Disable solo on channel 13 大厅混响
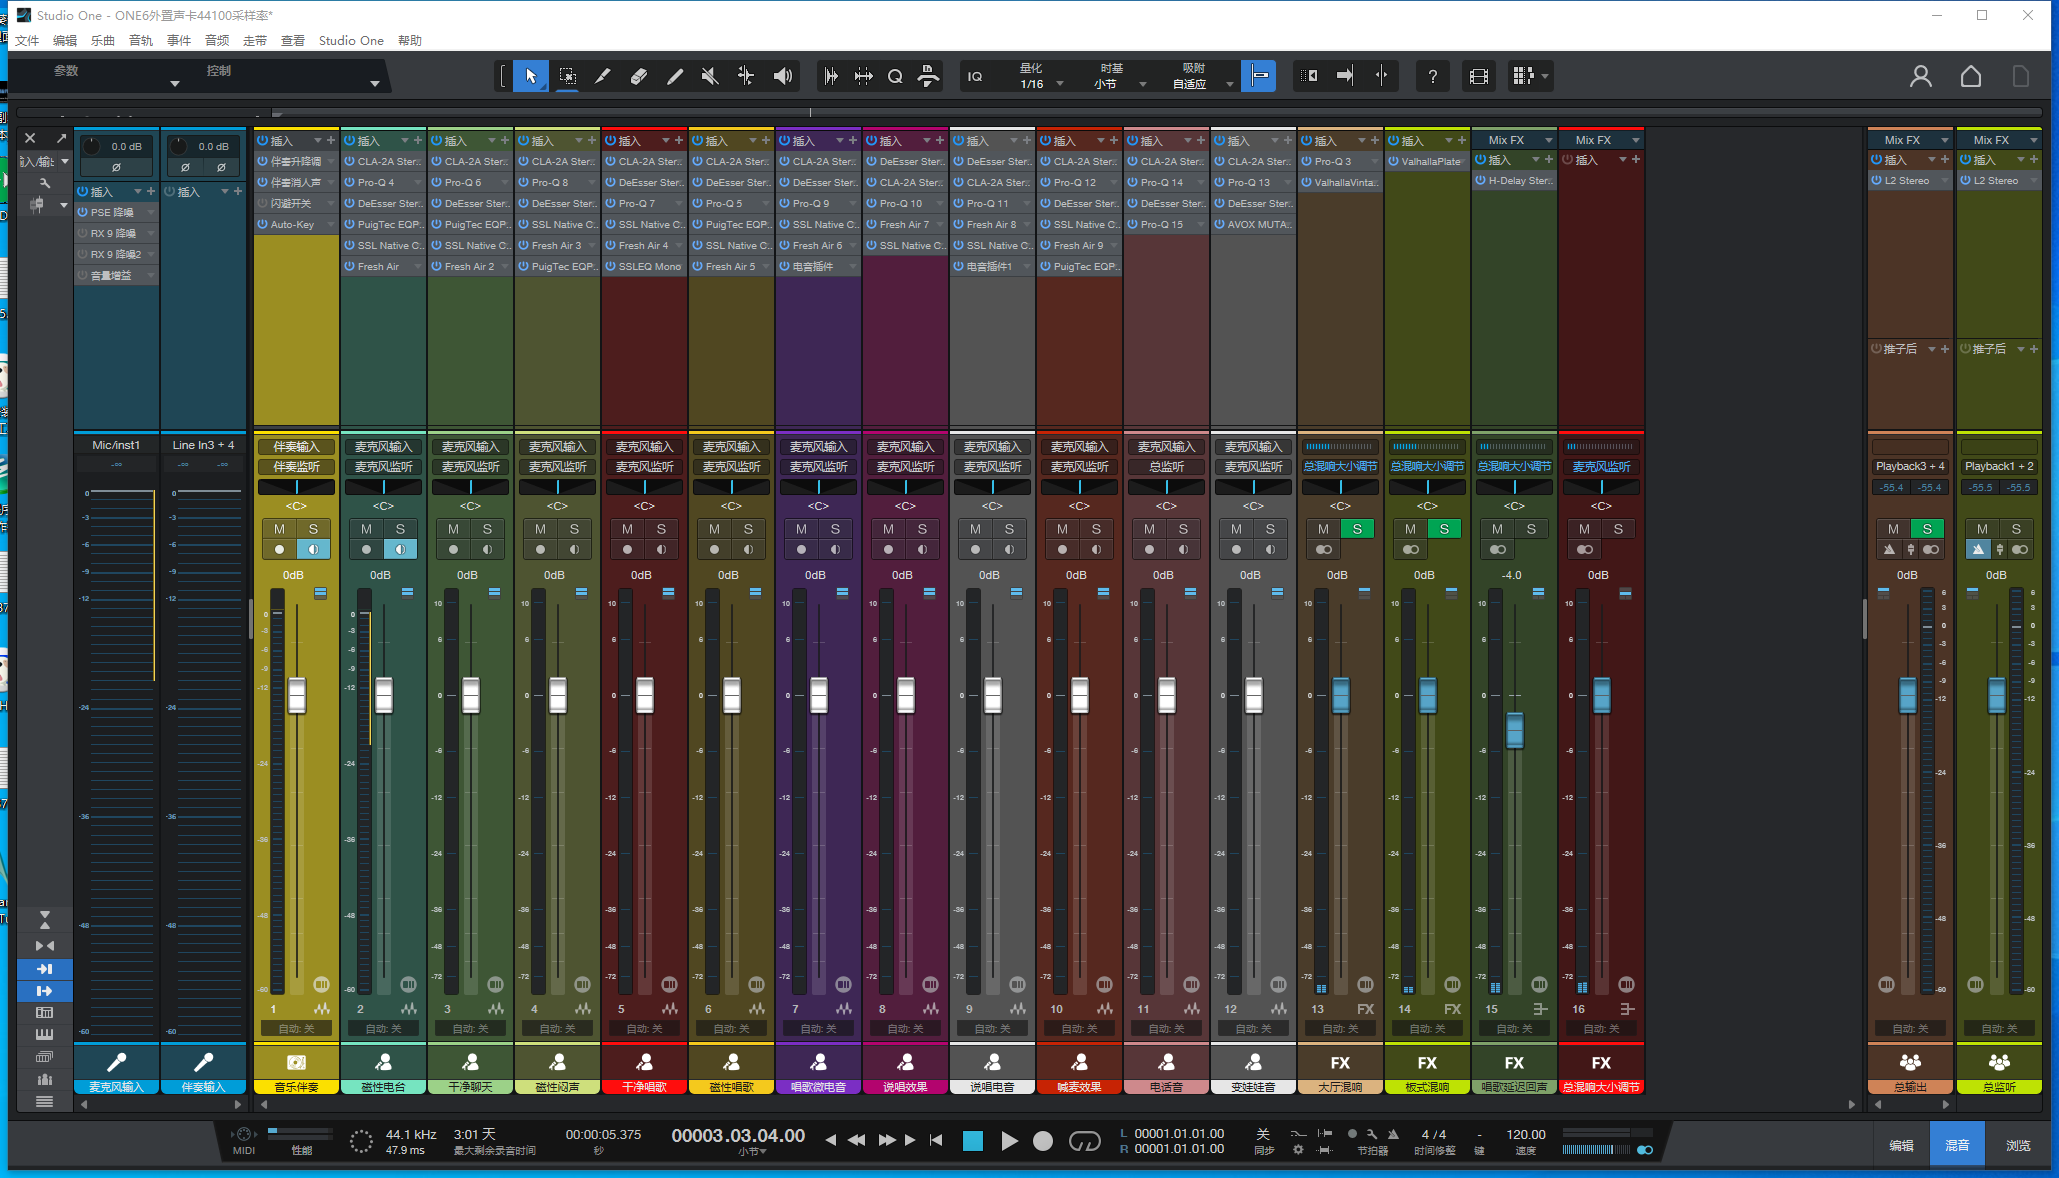This screenshot has width=2059, height=1178. coord(1357,529)
